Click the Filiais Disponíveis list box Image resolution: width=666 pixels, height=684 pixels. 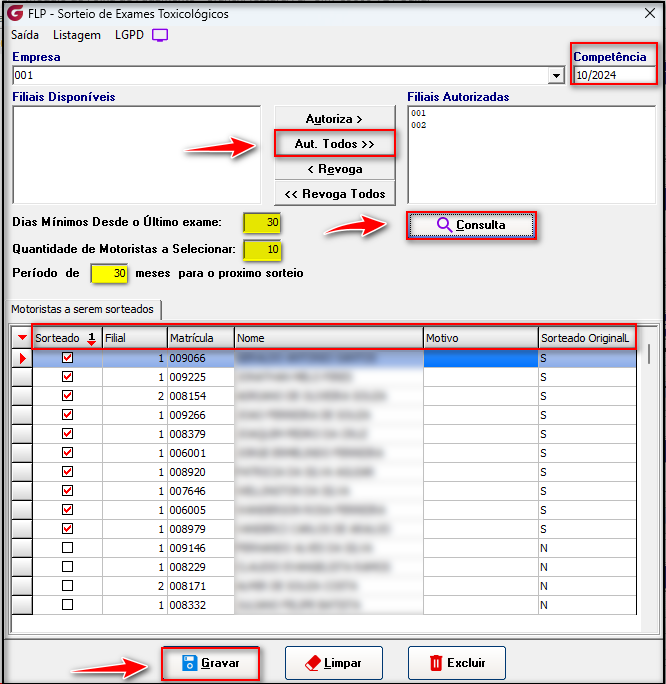click(137, 154)
